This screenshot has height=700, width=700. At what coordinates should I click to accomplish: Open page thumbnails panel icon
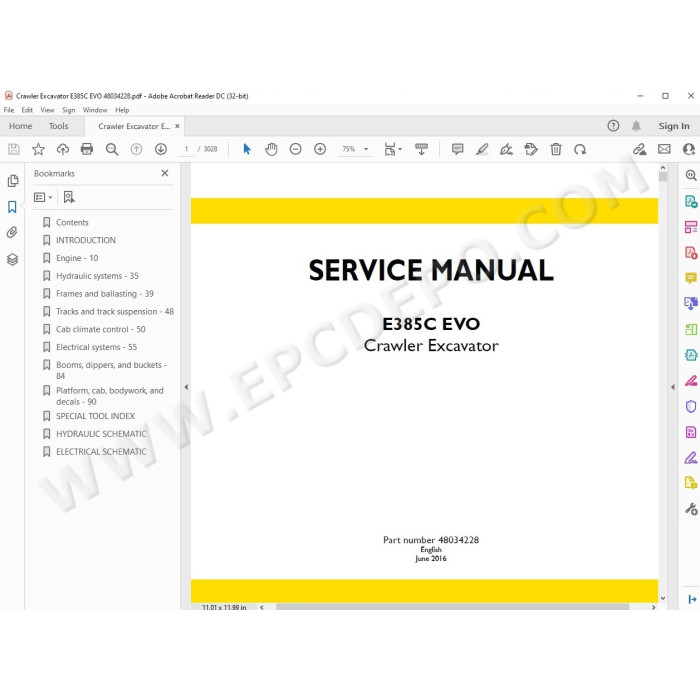[x=13, y=181]
